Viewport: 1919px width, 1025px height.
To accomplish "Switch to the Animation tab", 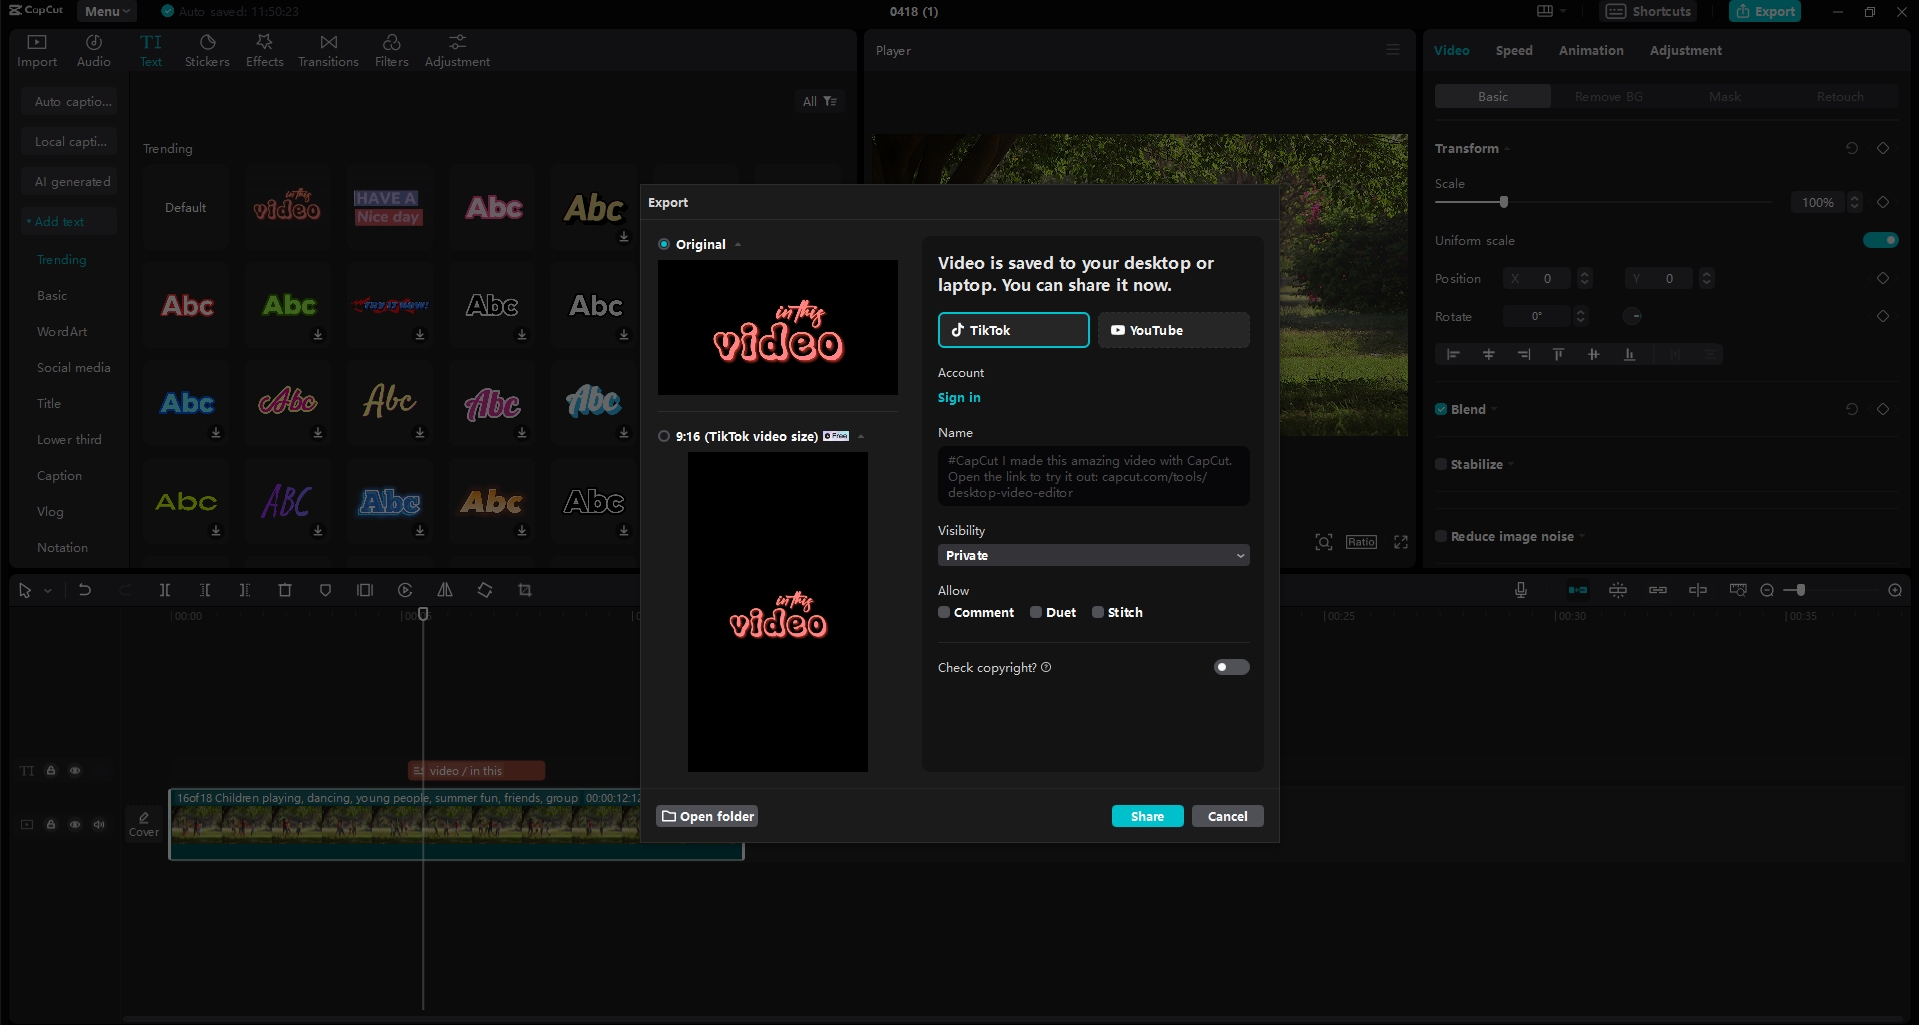I will click(1590, 50).
